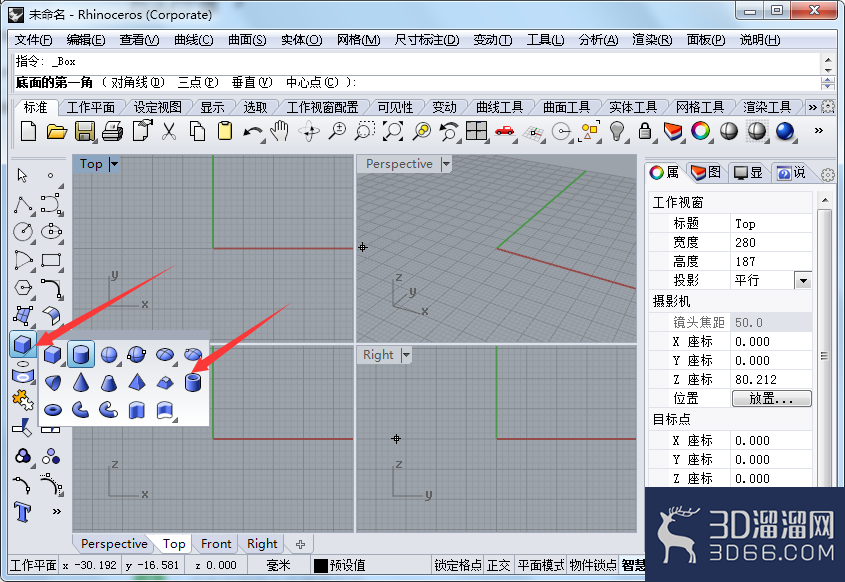The width and height of the screenshot is (845, 582).
Task: Click the blue Render sphere icon
Action: 785,131
